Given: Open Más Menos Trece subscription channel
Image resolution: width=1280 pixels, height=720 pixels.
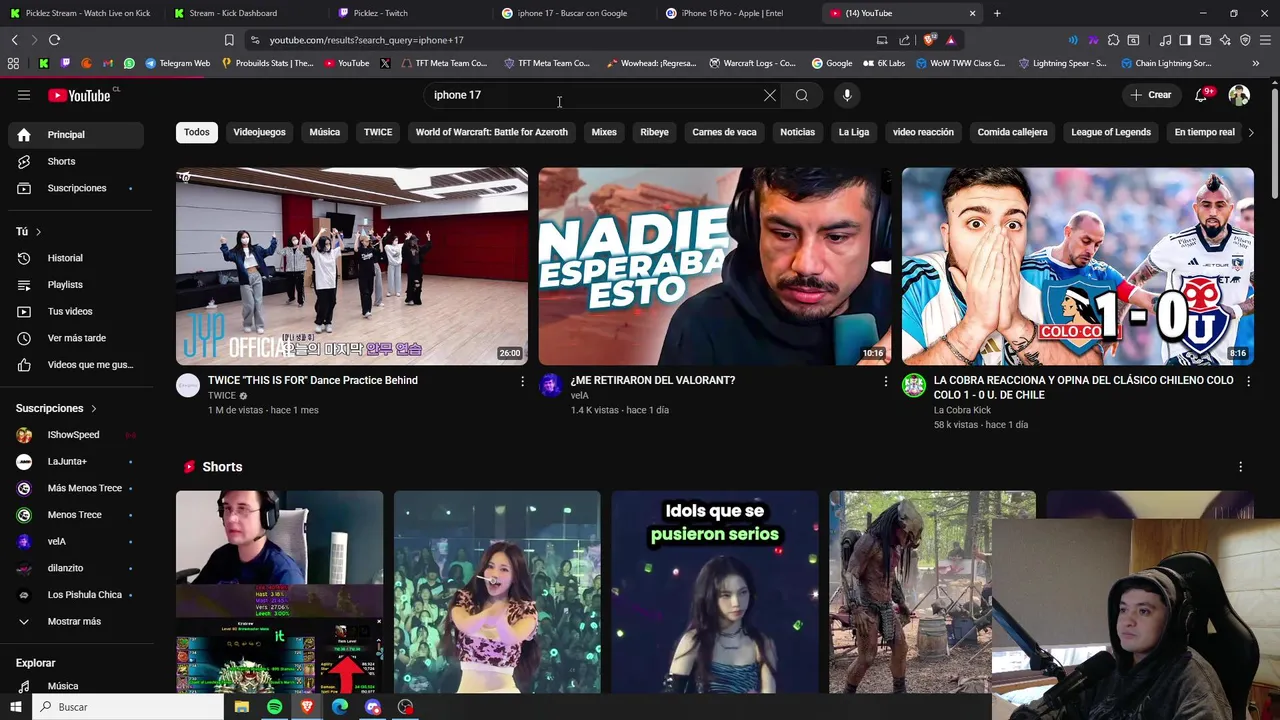Looking at the screenshot, I should tap(74, 488).
